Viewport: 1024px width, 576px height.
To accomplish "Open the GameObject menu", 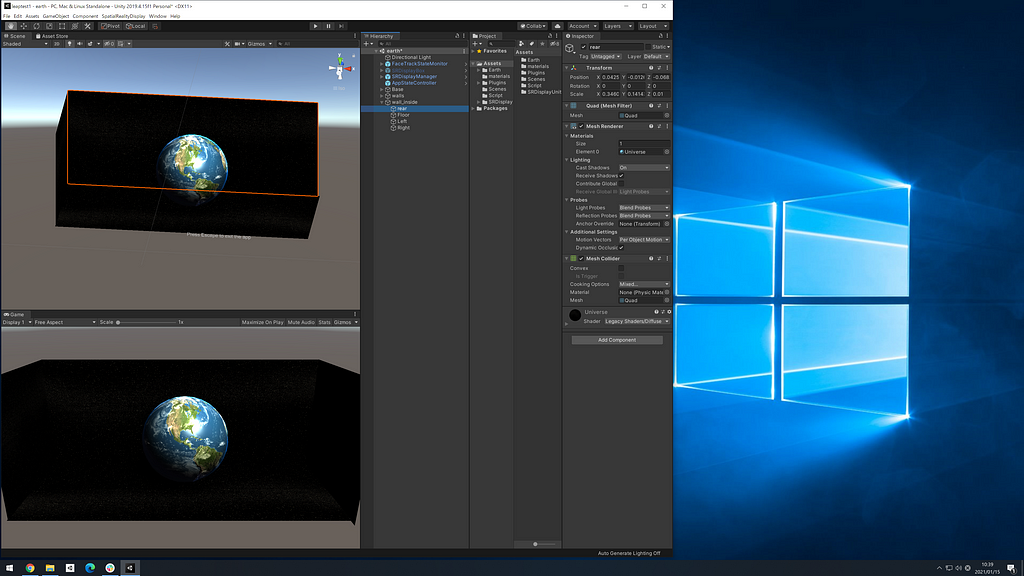I will (56, 16).
